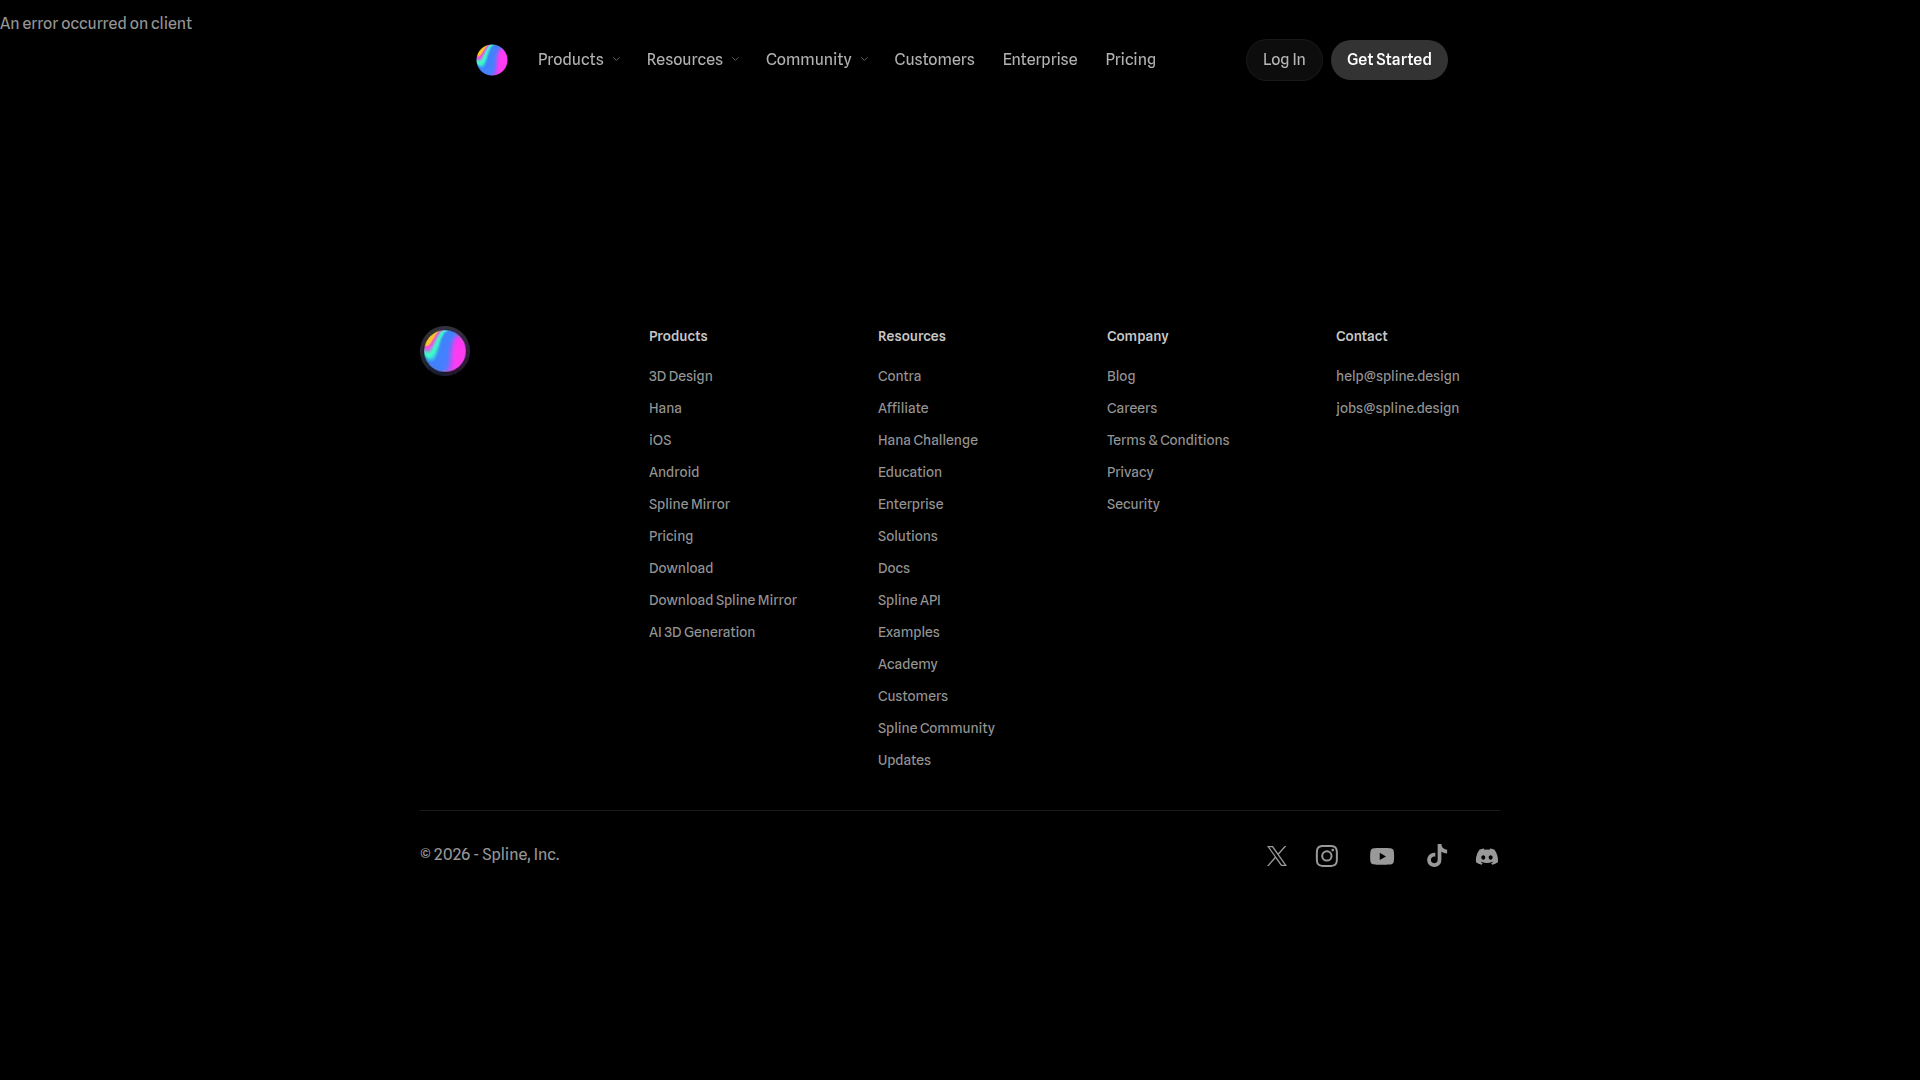Viewport: 1920px width, 1080px height.
Task: Expand the Community dropdown in the navbar
Action: 817,60
